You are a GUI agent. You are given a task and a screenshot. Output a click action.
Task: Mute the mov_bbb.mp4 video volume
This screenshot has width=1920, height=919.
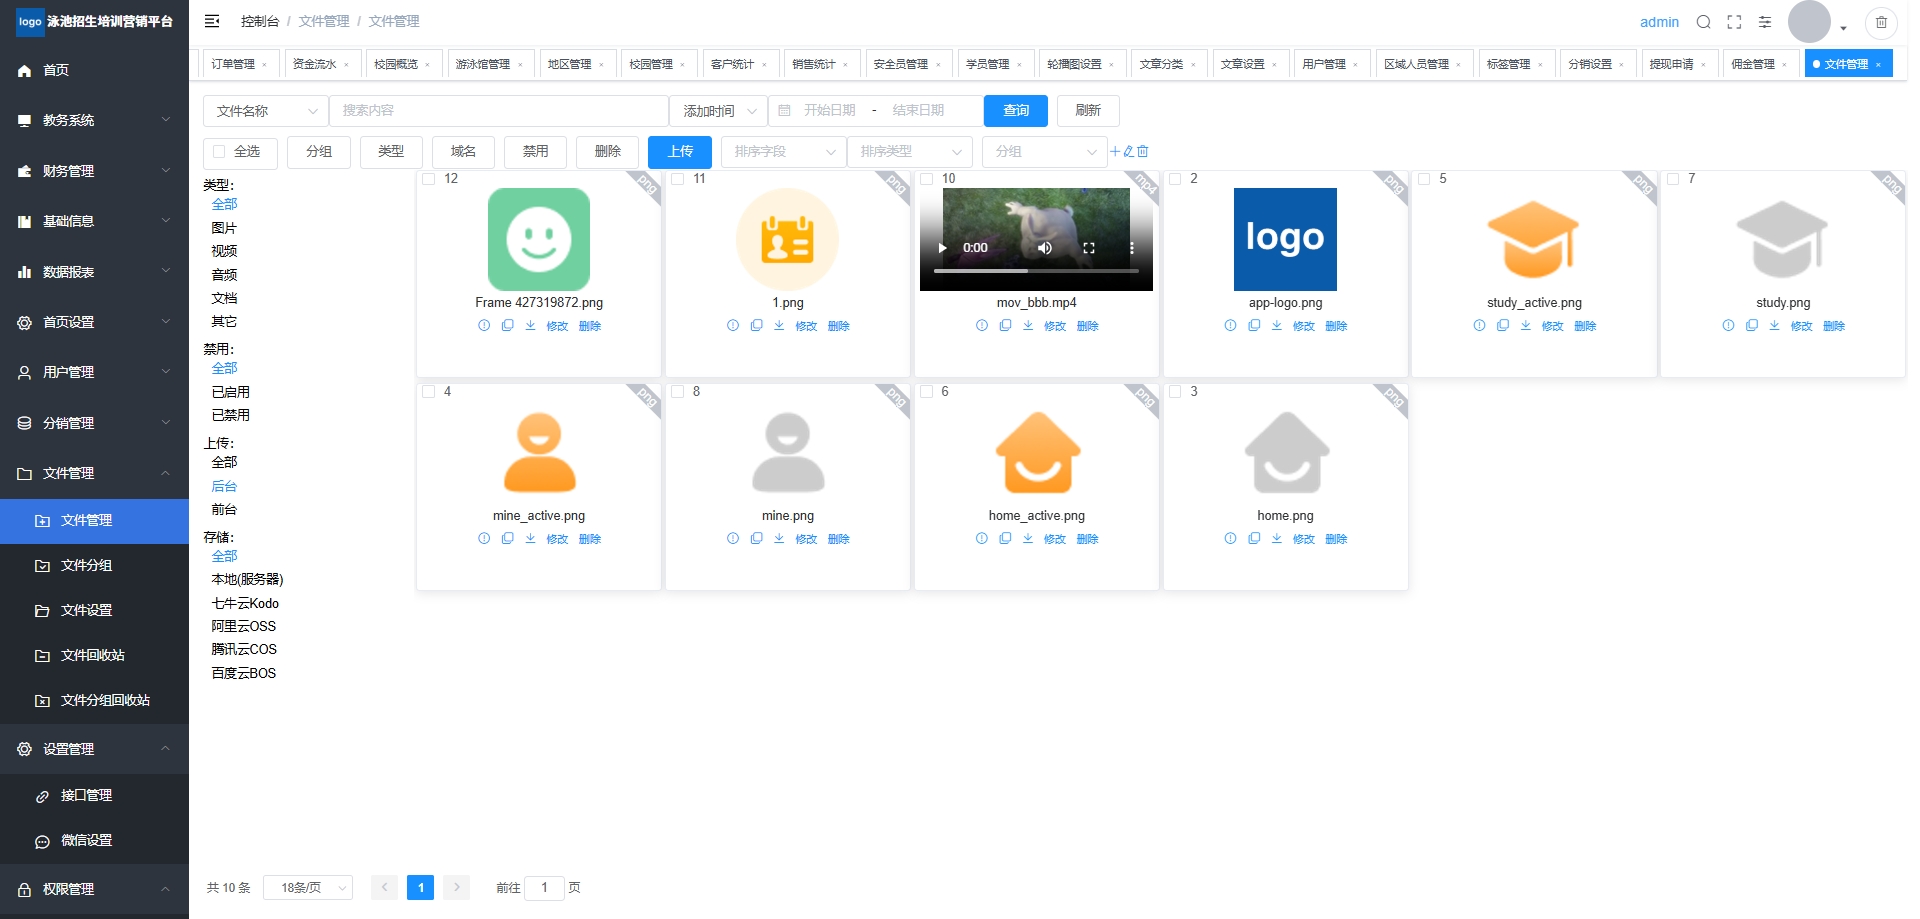pos(1045,248)
